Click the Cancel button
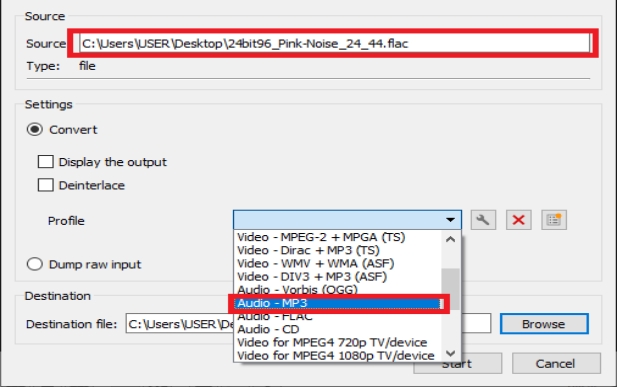The width and height of the screenshot is (617, 387). pyautogui.click(x=556, y=363)
